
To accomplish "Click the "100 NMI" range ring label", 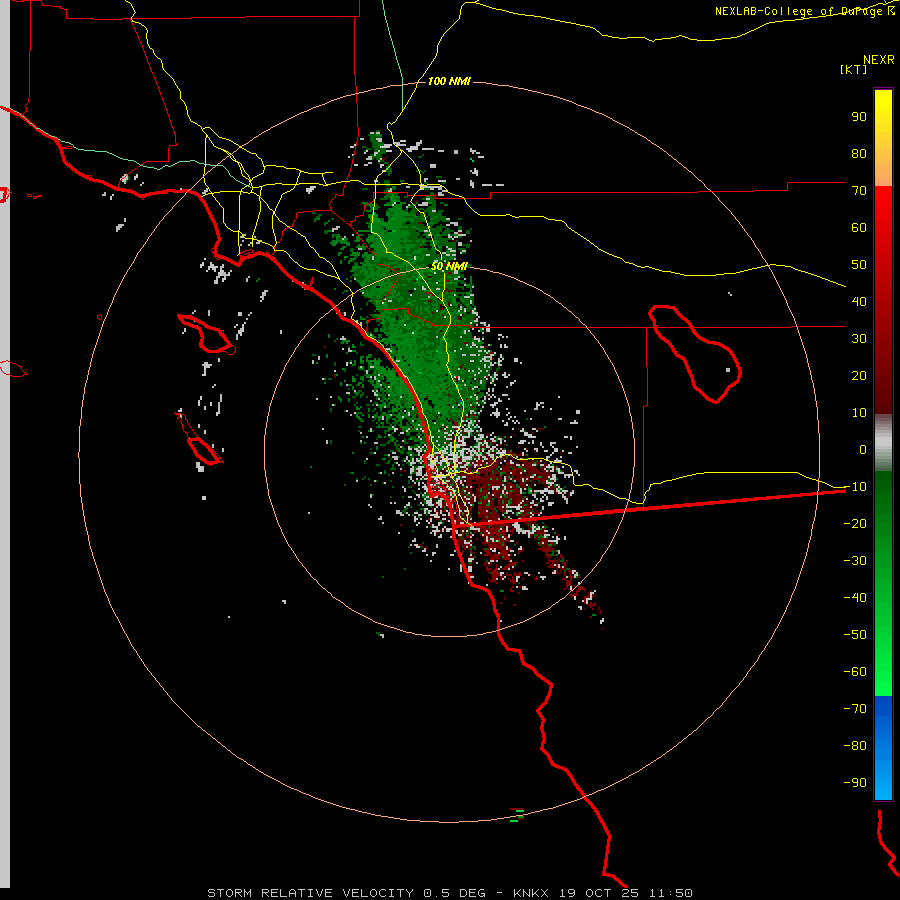I will (x=449, y=82).
